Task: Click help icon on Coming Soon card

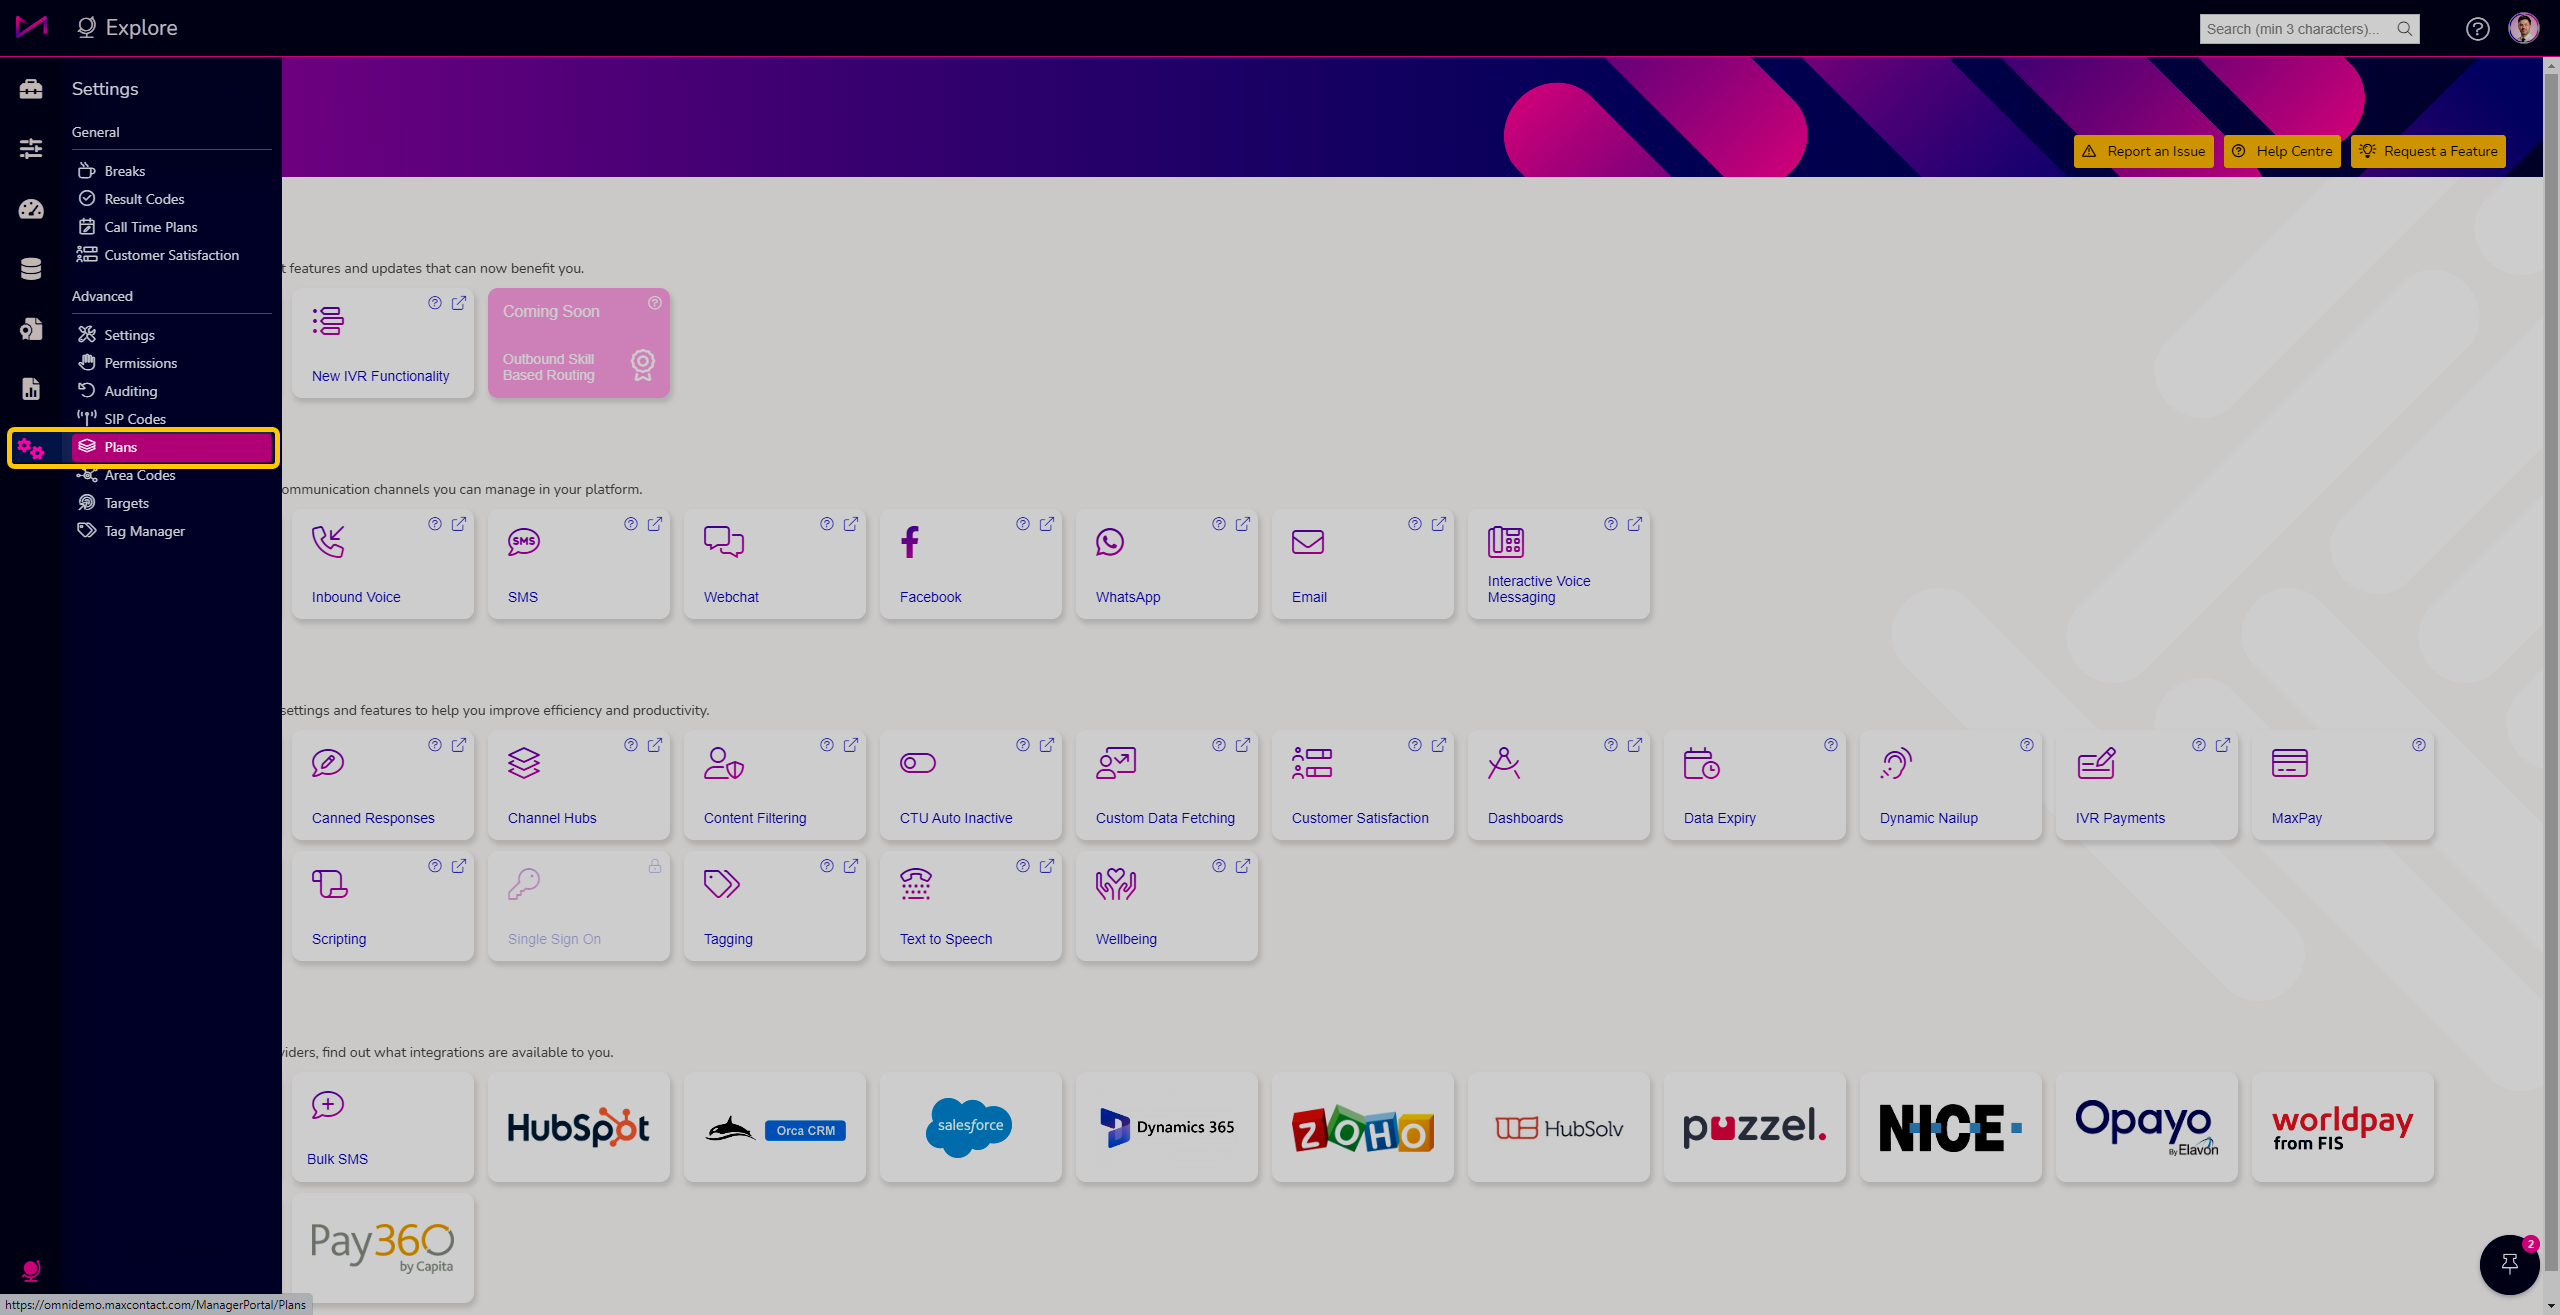Action: point(655,303)
